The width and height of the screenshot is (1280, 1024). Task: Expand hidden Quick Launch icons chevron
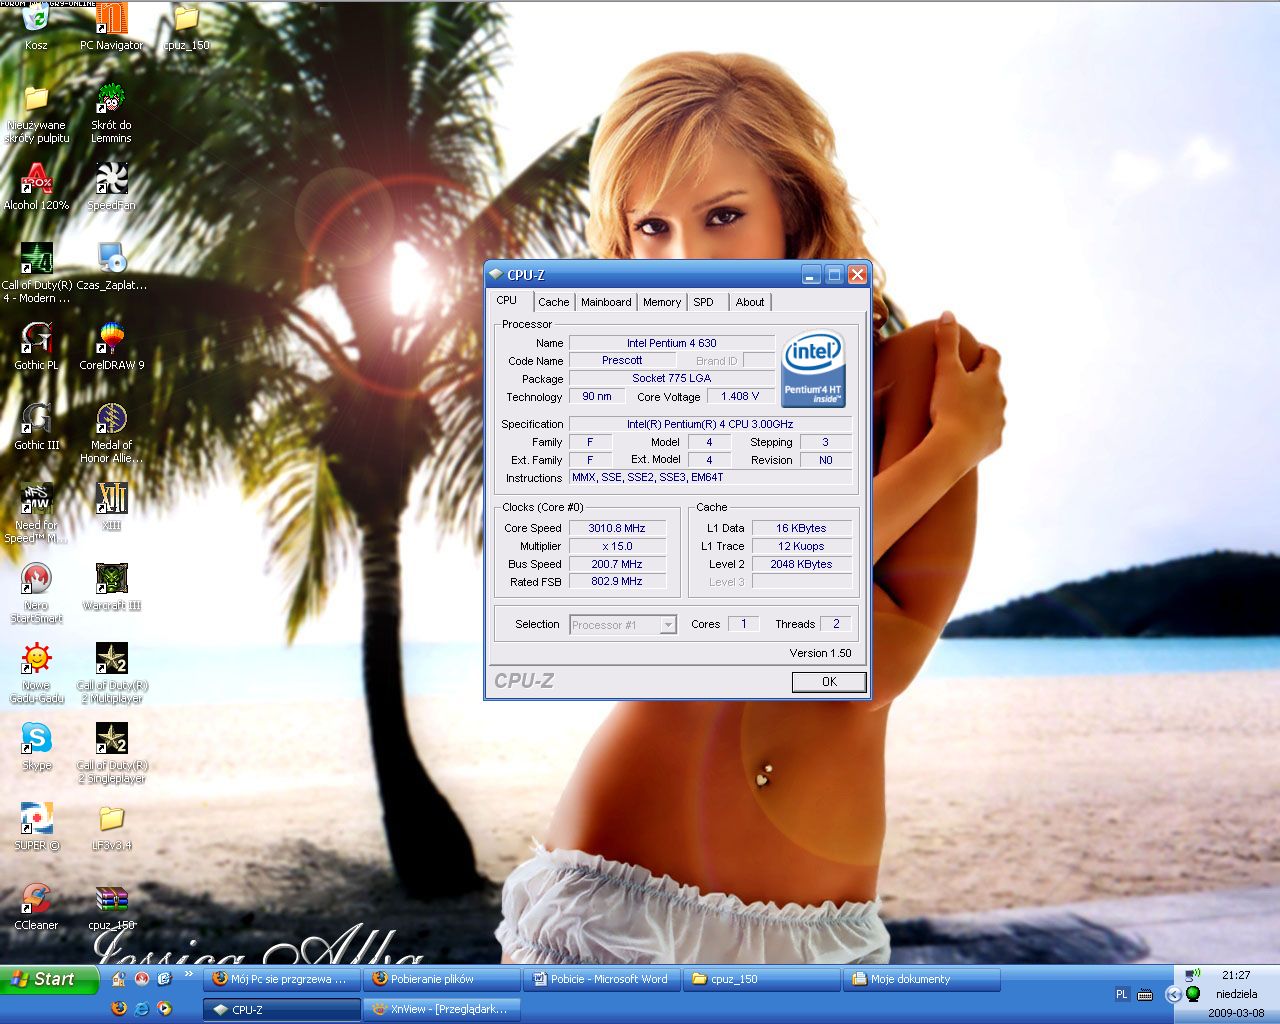(188, 974)
